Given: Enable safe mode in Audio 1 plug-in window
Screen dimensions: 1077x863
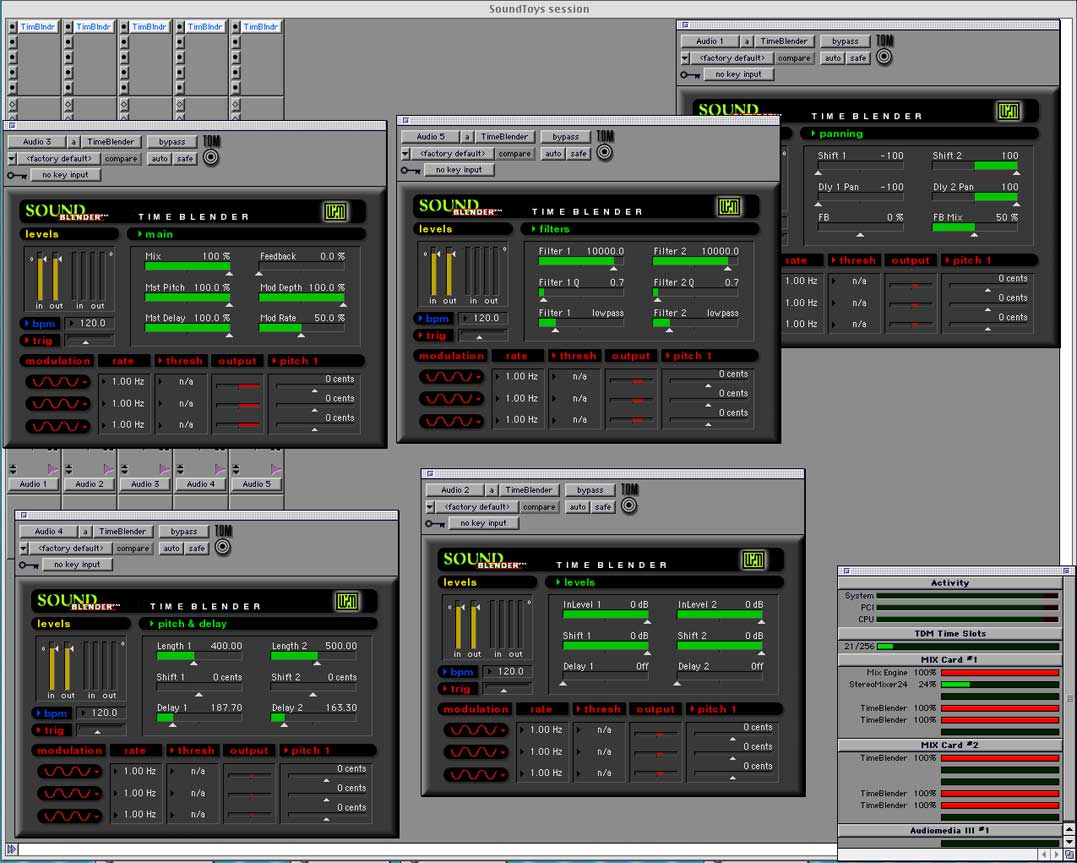Looking at the screenshot, I should click(x=858, y=59).
